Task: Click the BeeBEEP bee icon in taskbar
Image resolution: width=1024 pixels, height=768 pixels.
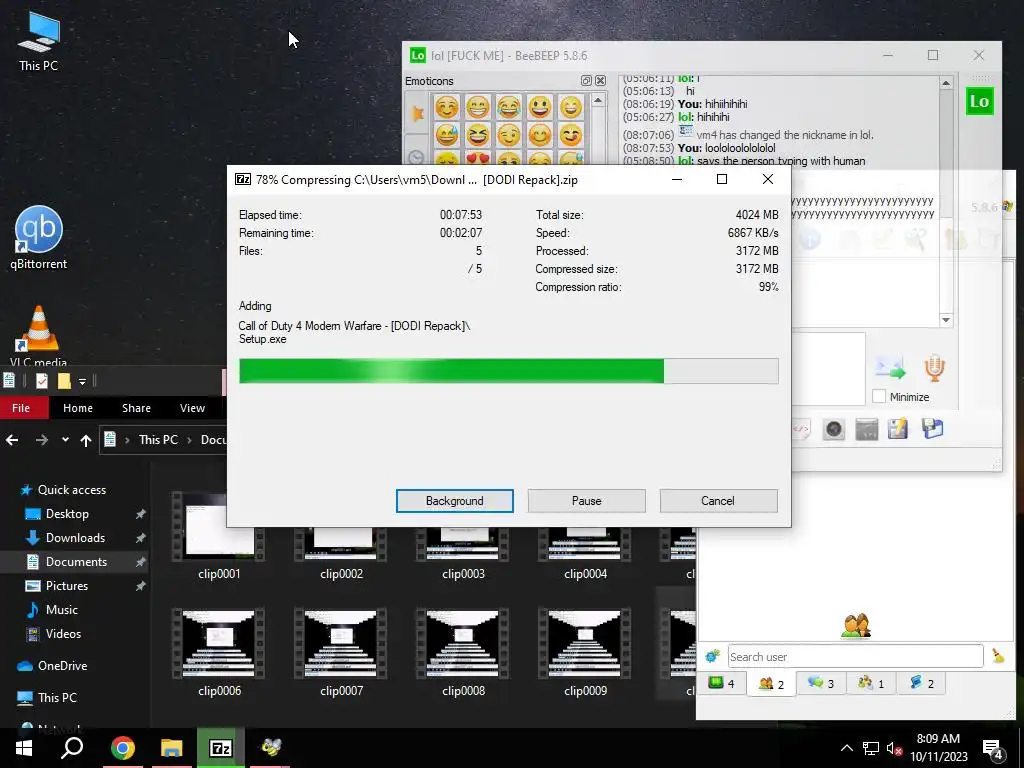Action: (x=270, y=748)
